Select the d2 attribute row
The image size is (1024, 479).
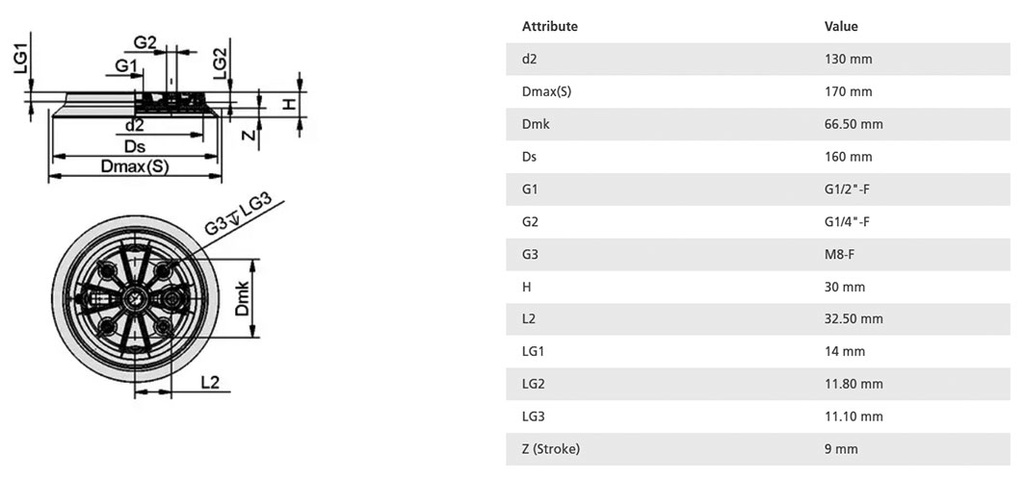pyautogui.click(x=758, y=59)
